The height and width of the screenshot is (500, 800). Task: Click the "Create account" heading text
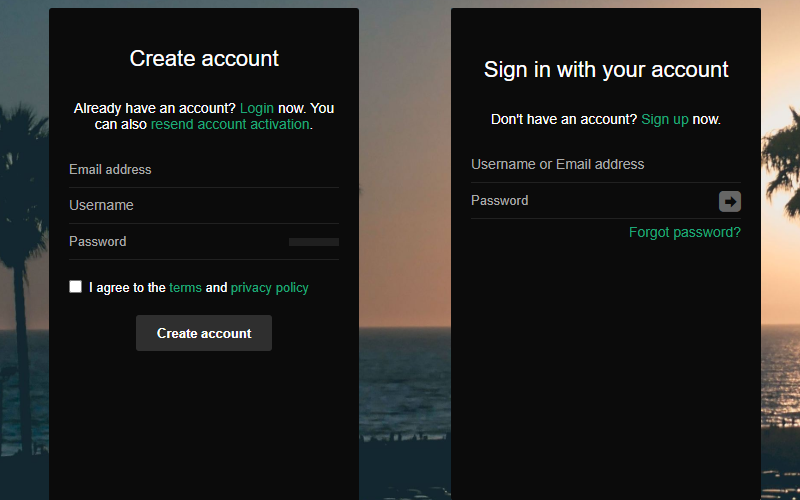pos(204,59)
